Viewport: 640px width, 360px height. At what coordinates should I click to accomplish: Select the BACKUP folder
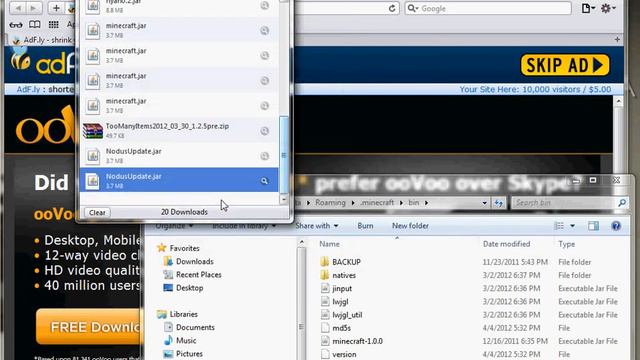point(346,262)
